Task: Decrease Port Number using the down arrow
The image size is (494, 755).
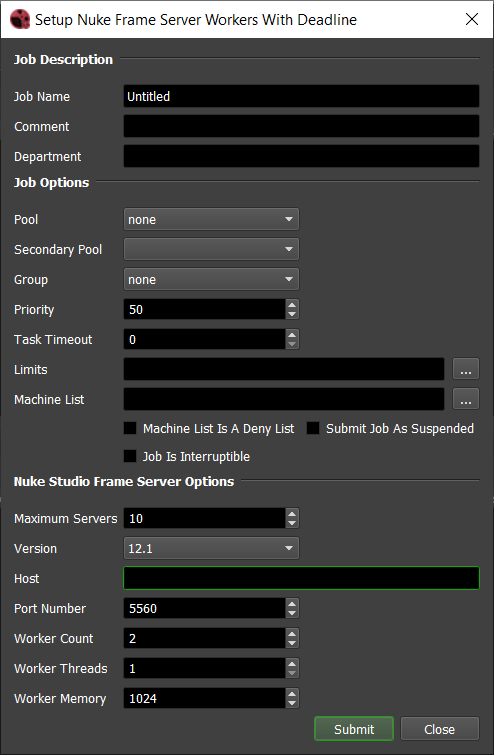Action: pyautogui.click(x=292, y=613)
